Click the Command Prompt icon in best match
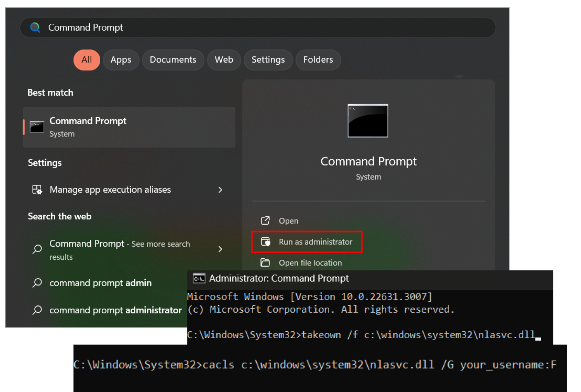The height and width of the screenshot is (392, 581). point(37,127)
